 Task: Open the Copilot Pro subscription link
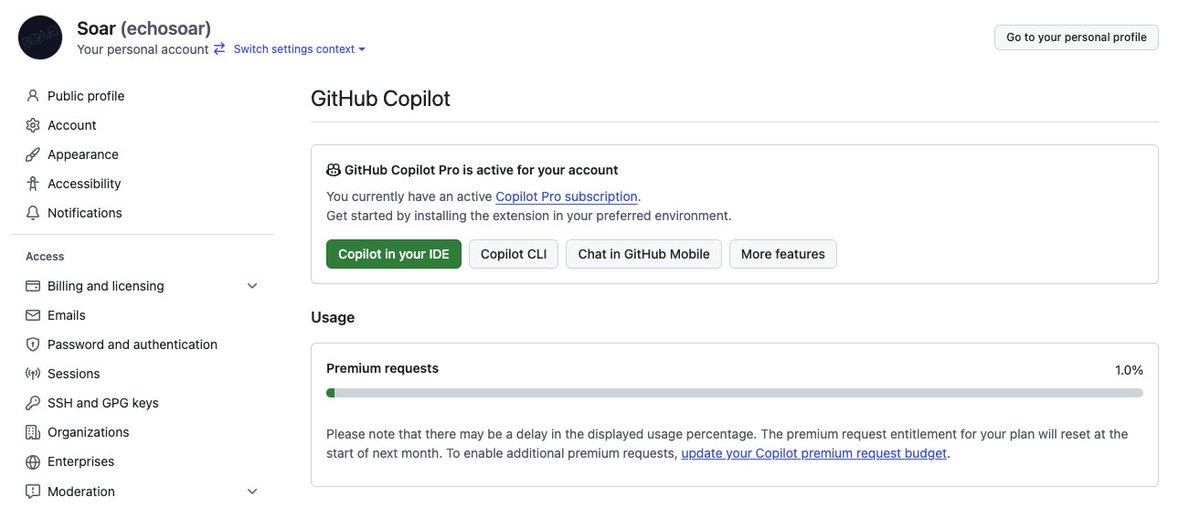pos(566,196)
